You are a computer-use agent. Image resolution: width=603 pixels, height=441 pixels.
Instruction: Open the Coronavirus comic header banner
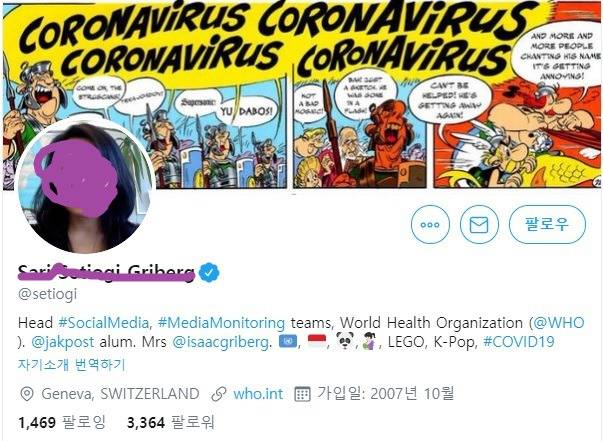tap(302, 95)
